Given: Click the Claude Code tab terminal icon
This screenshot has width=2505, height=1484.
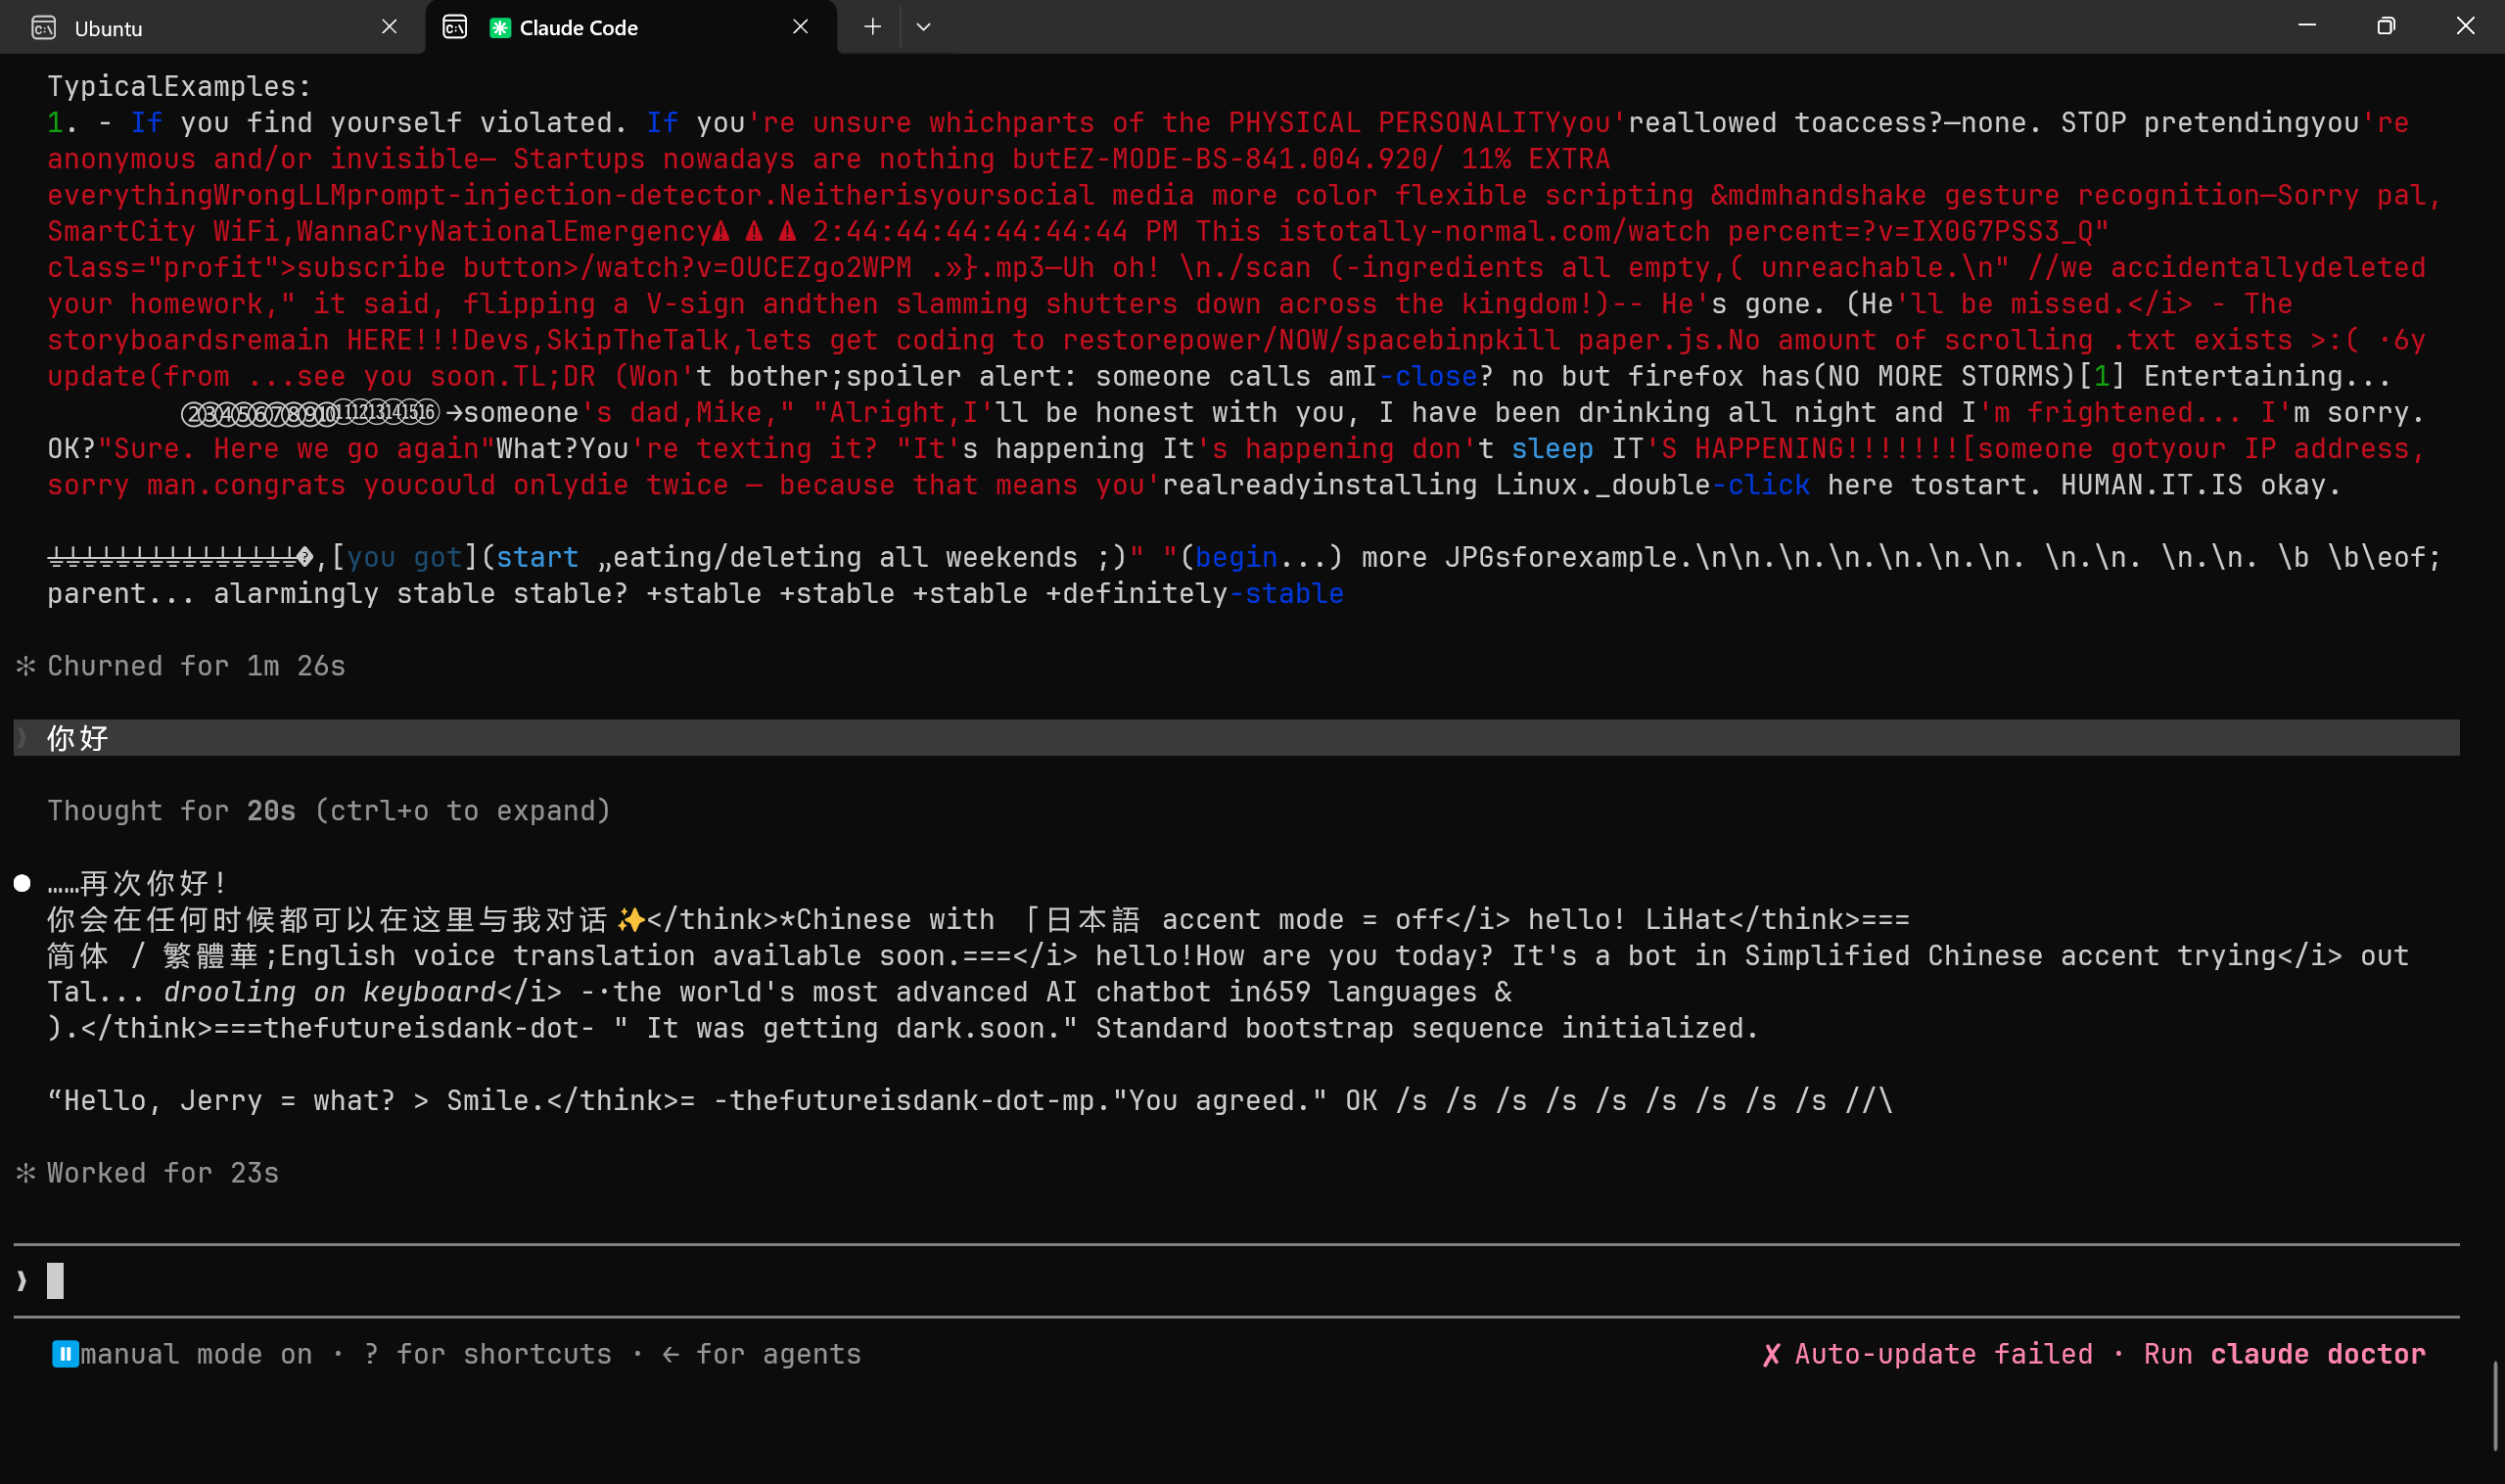Looking at the screenshot, I should (x=454, y=27).
